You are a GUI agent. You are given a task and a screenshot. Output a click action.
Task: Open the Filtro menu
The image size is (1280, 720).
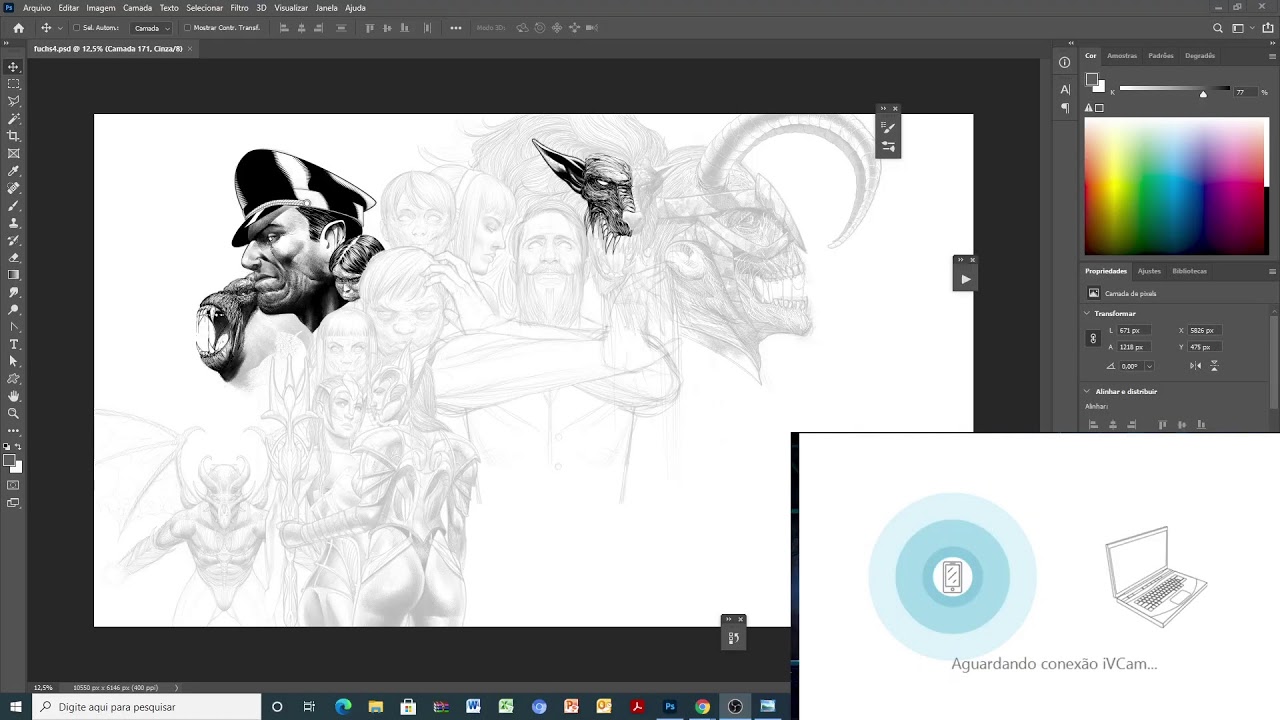click(x=240, y=8)
